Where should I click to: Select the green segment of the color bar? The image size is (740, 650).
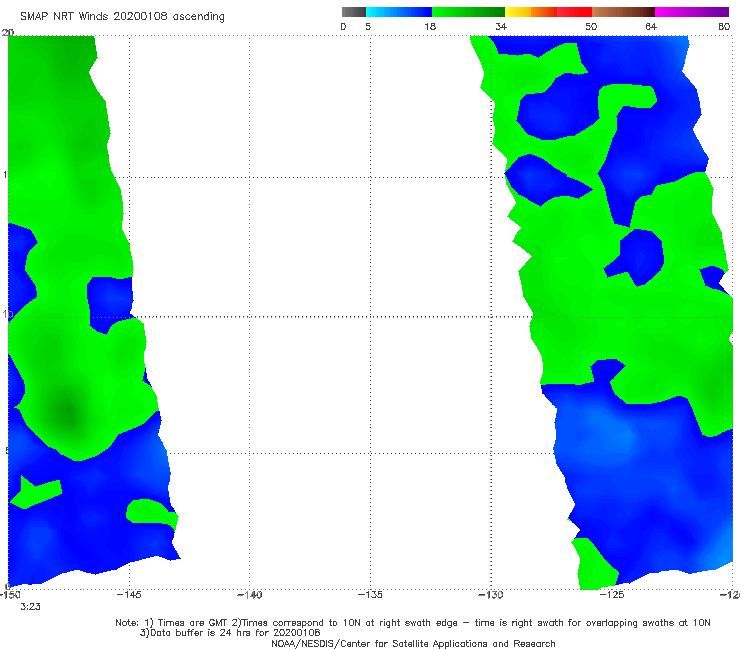coord(468,12)
